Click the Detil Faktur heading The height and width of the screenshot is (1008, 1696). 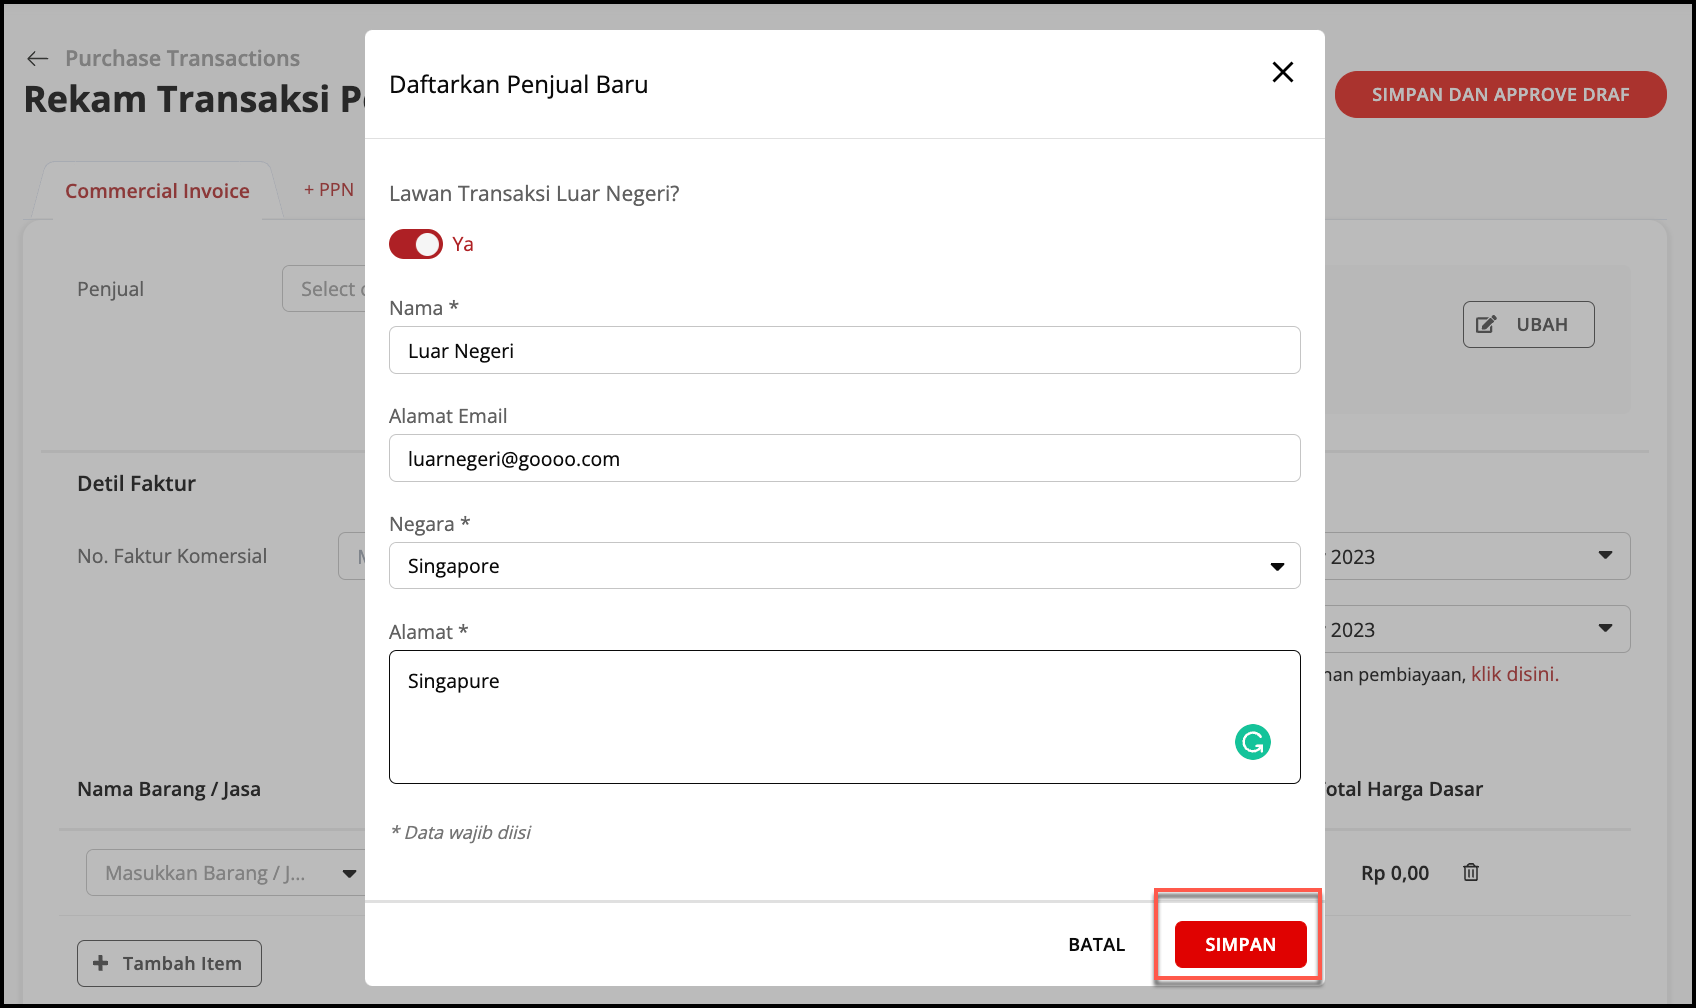point(136,483)
